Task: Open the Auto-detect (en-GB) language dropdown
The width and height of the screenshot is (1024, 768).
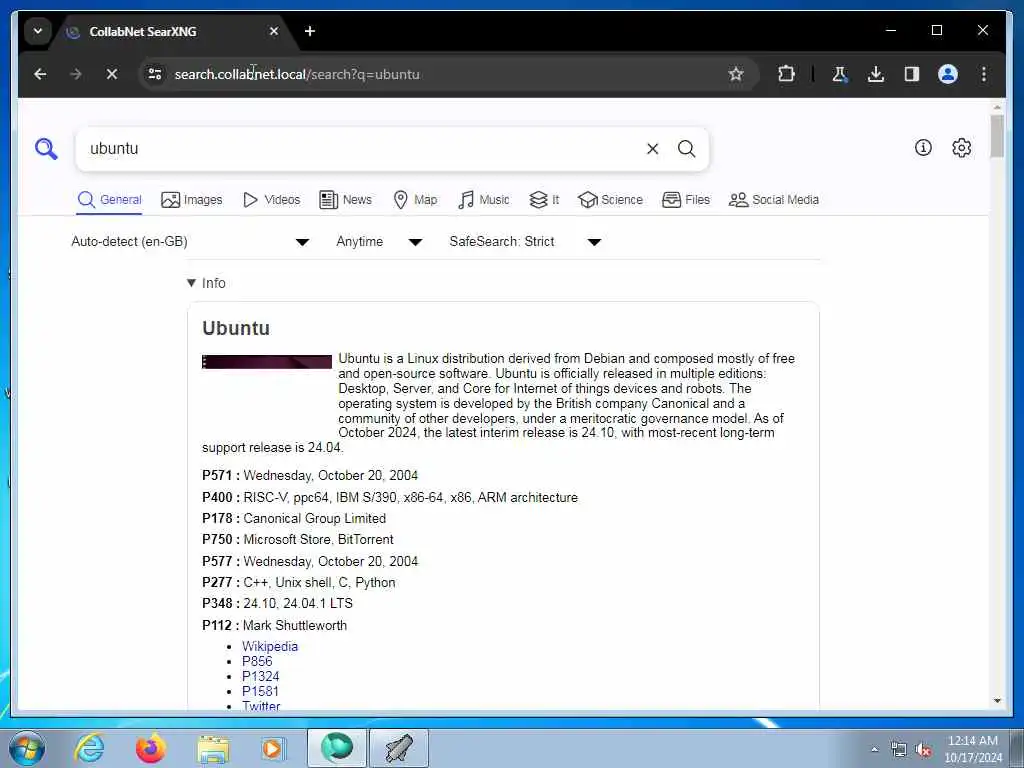Action: [190, 242]
